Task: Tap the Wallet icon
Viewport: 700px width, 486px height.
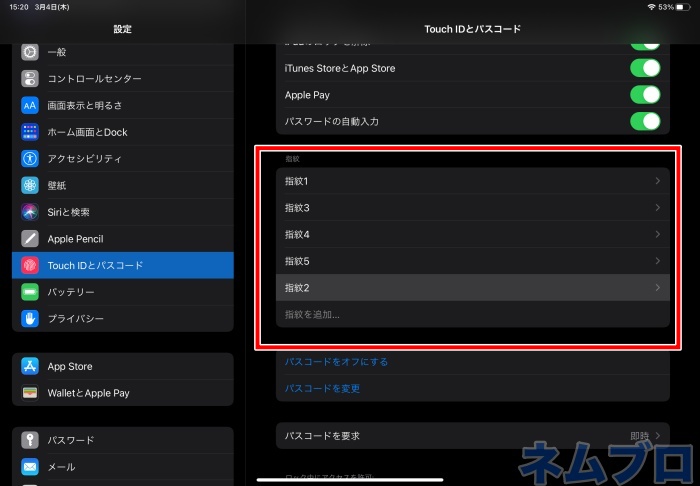Action: click(30, 393)
